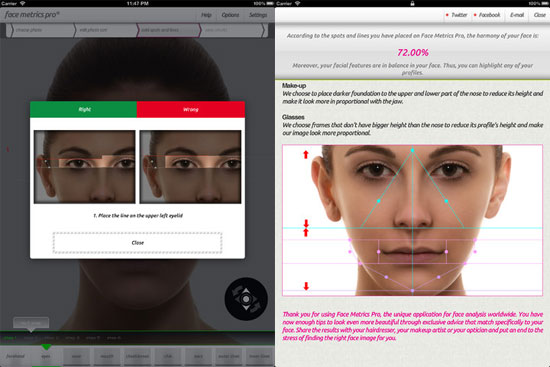Open the Options menu
This screenshot has width=550, height=367.
(x=230, y=15)
